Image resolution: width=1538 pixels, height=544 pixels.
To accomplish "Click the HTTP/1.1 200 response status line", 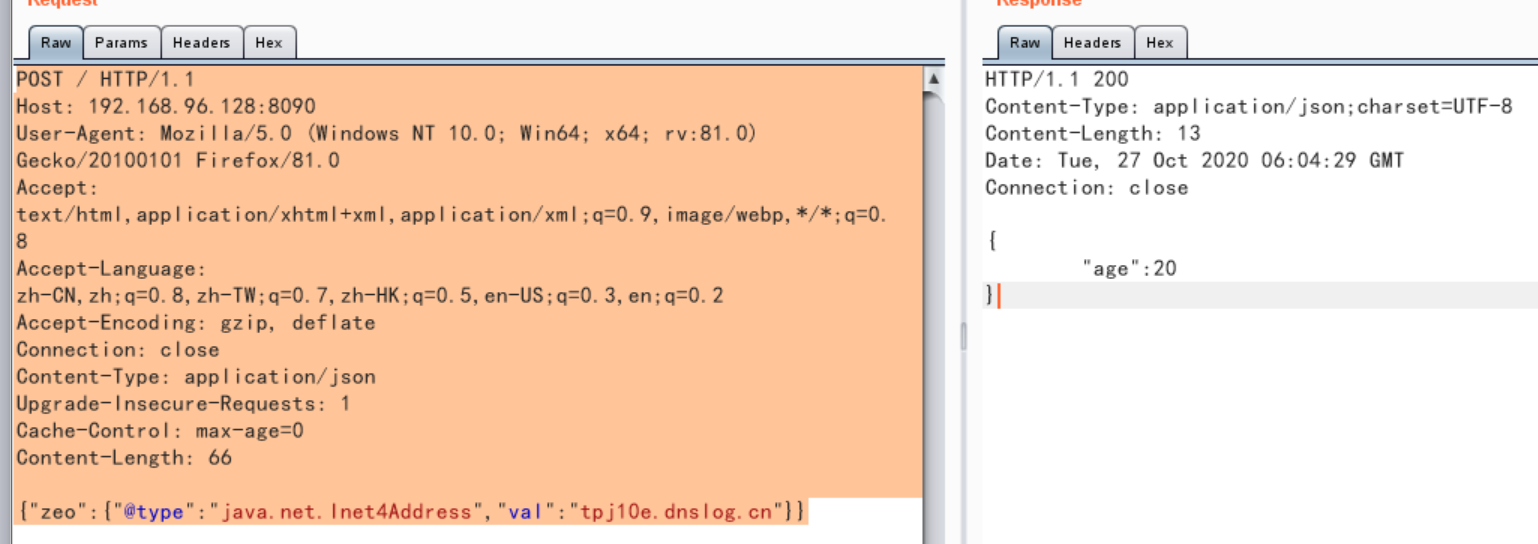I will coord(1057,79).
